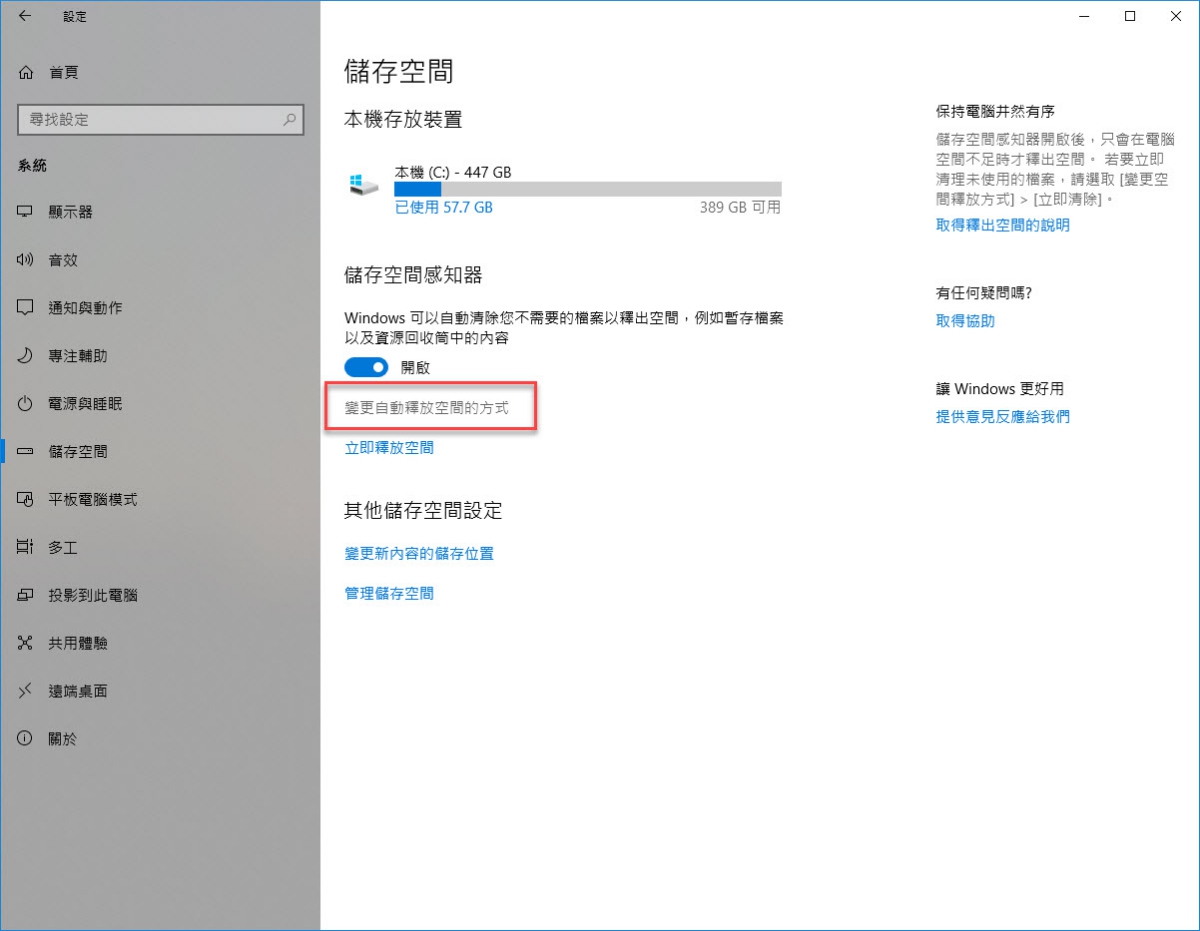Click 提供意見反應給我們 link

[1003, 416]
